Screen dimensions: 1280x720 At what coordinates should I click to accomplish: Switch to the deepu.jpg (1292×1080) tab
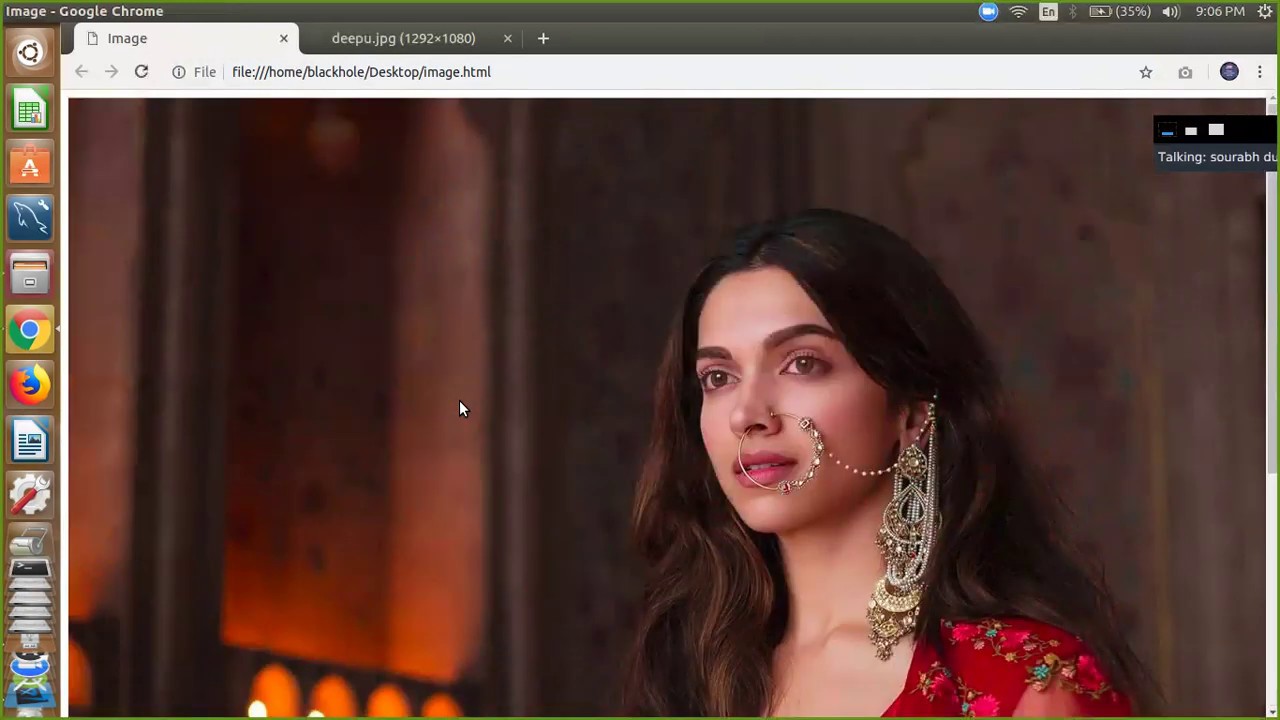404,38
